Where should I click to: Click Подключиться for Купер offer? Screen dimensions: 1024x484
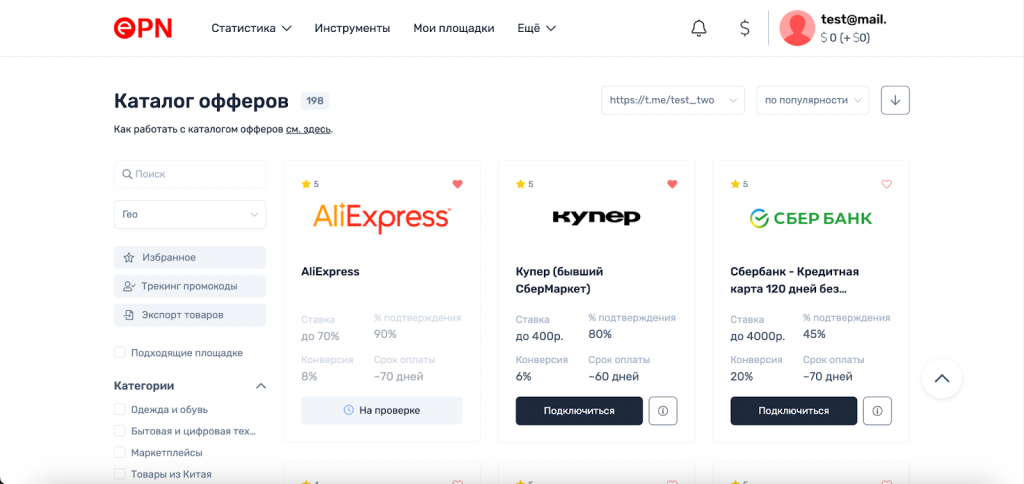point(579,411)
